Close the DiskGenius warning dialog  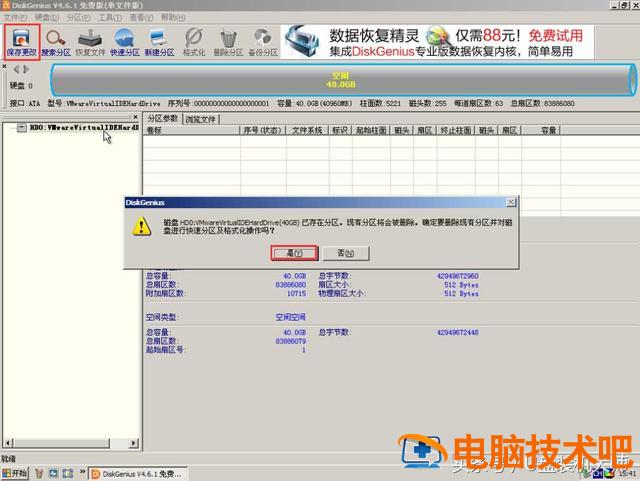(511, 202)
